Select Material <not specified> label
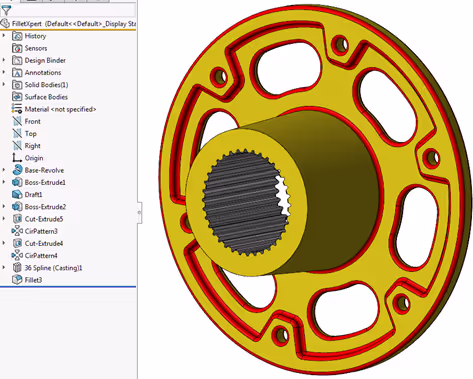473x379 pixels. tap(60, 109)
